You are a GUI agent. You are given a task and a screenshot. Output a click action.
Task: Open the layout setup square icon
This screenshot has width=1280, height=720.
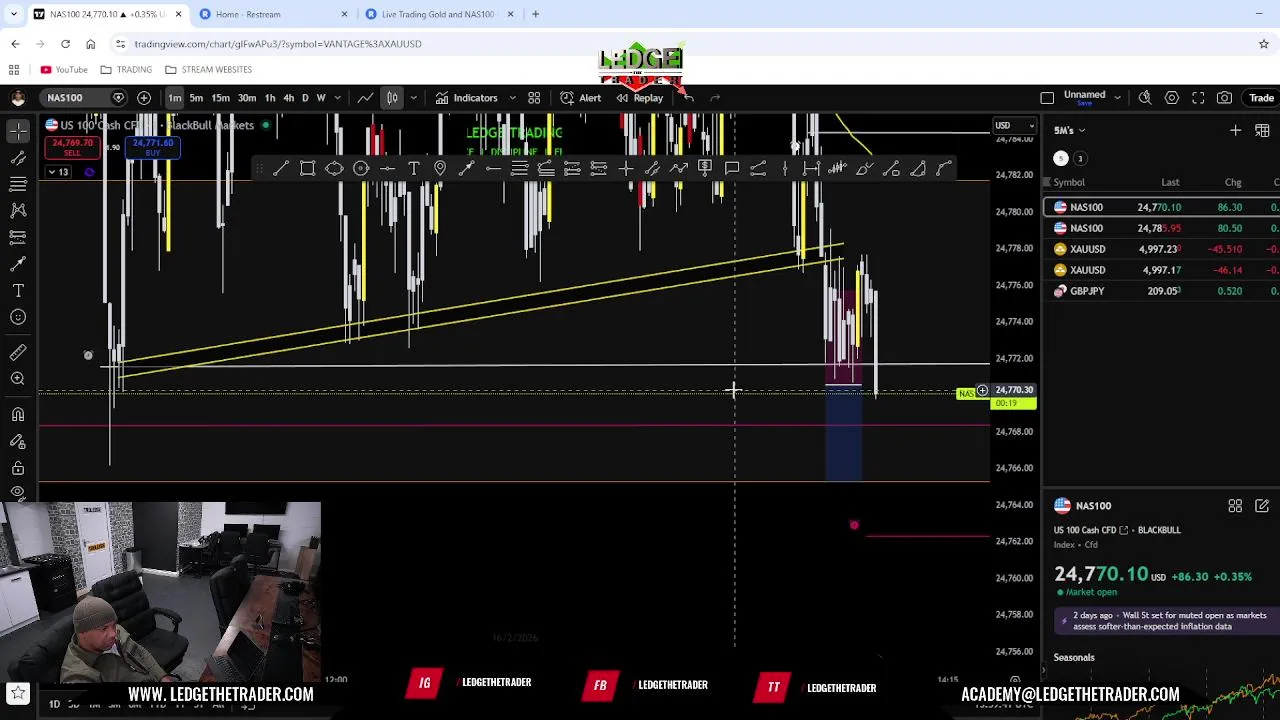(1047, 98)
